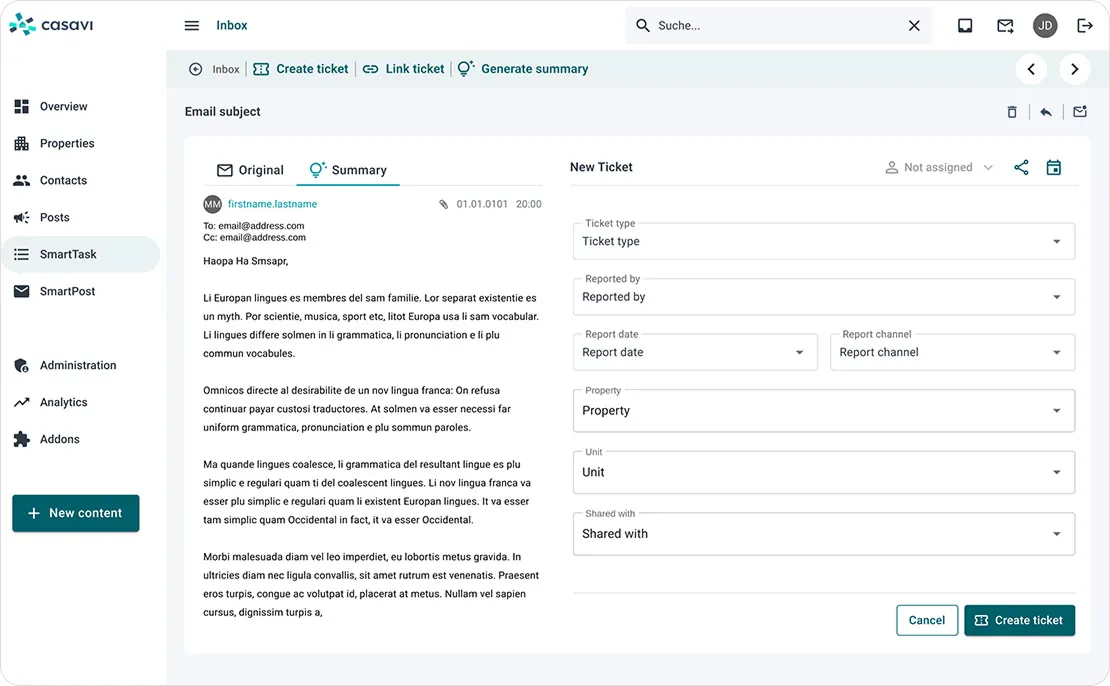This screenshot has width=1110, height=686.
Task: Clear the search field with X
Action: point(914,26)
